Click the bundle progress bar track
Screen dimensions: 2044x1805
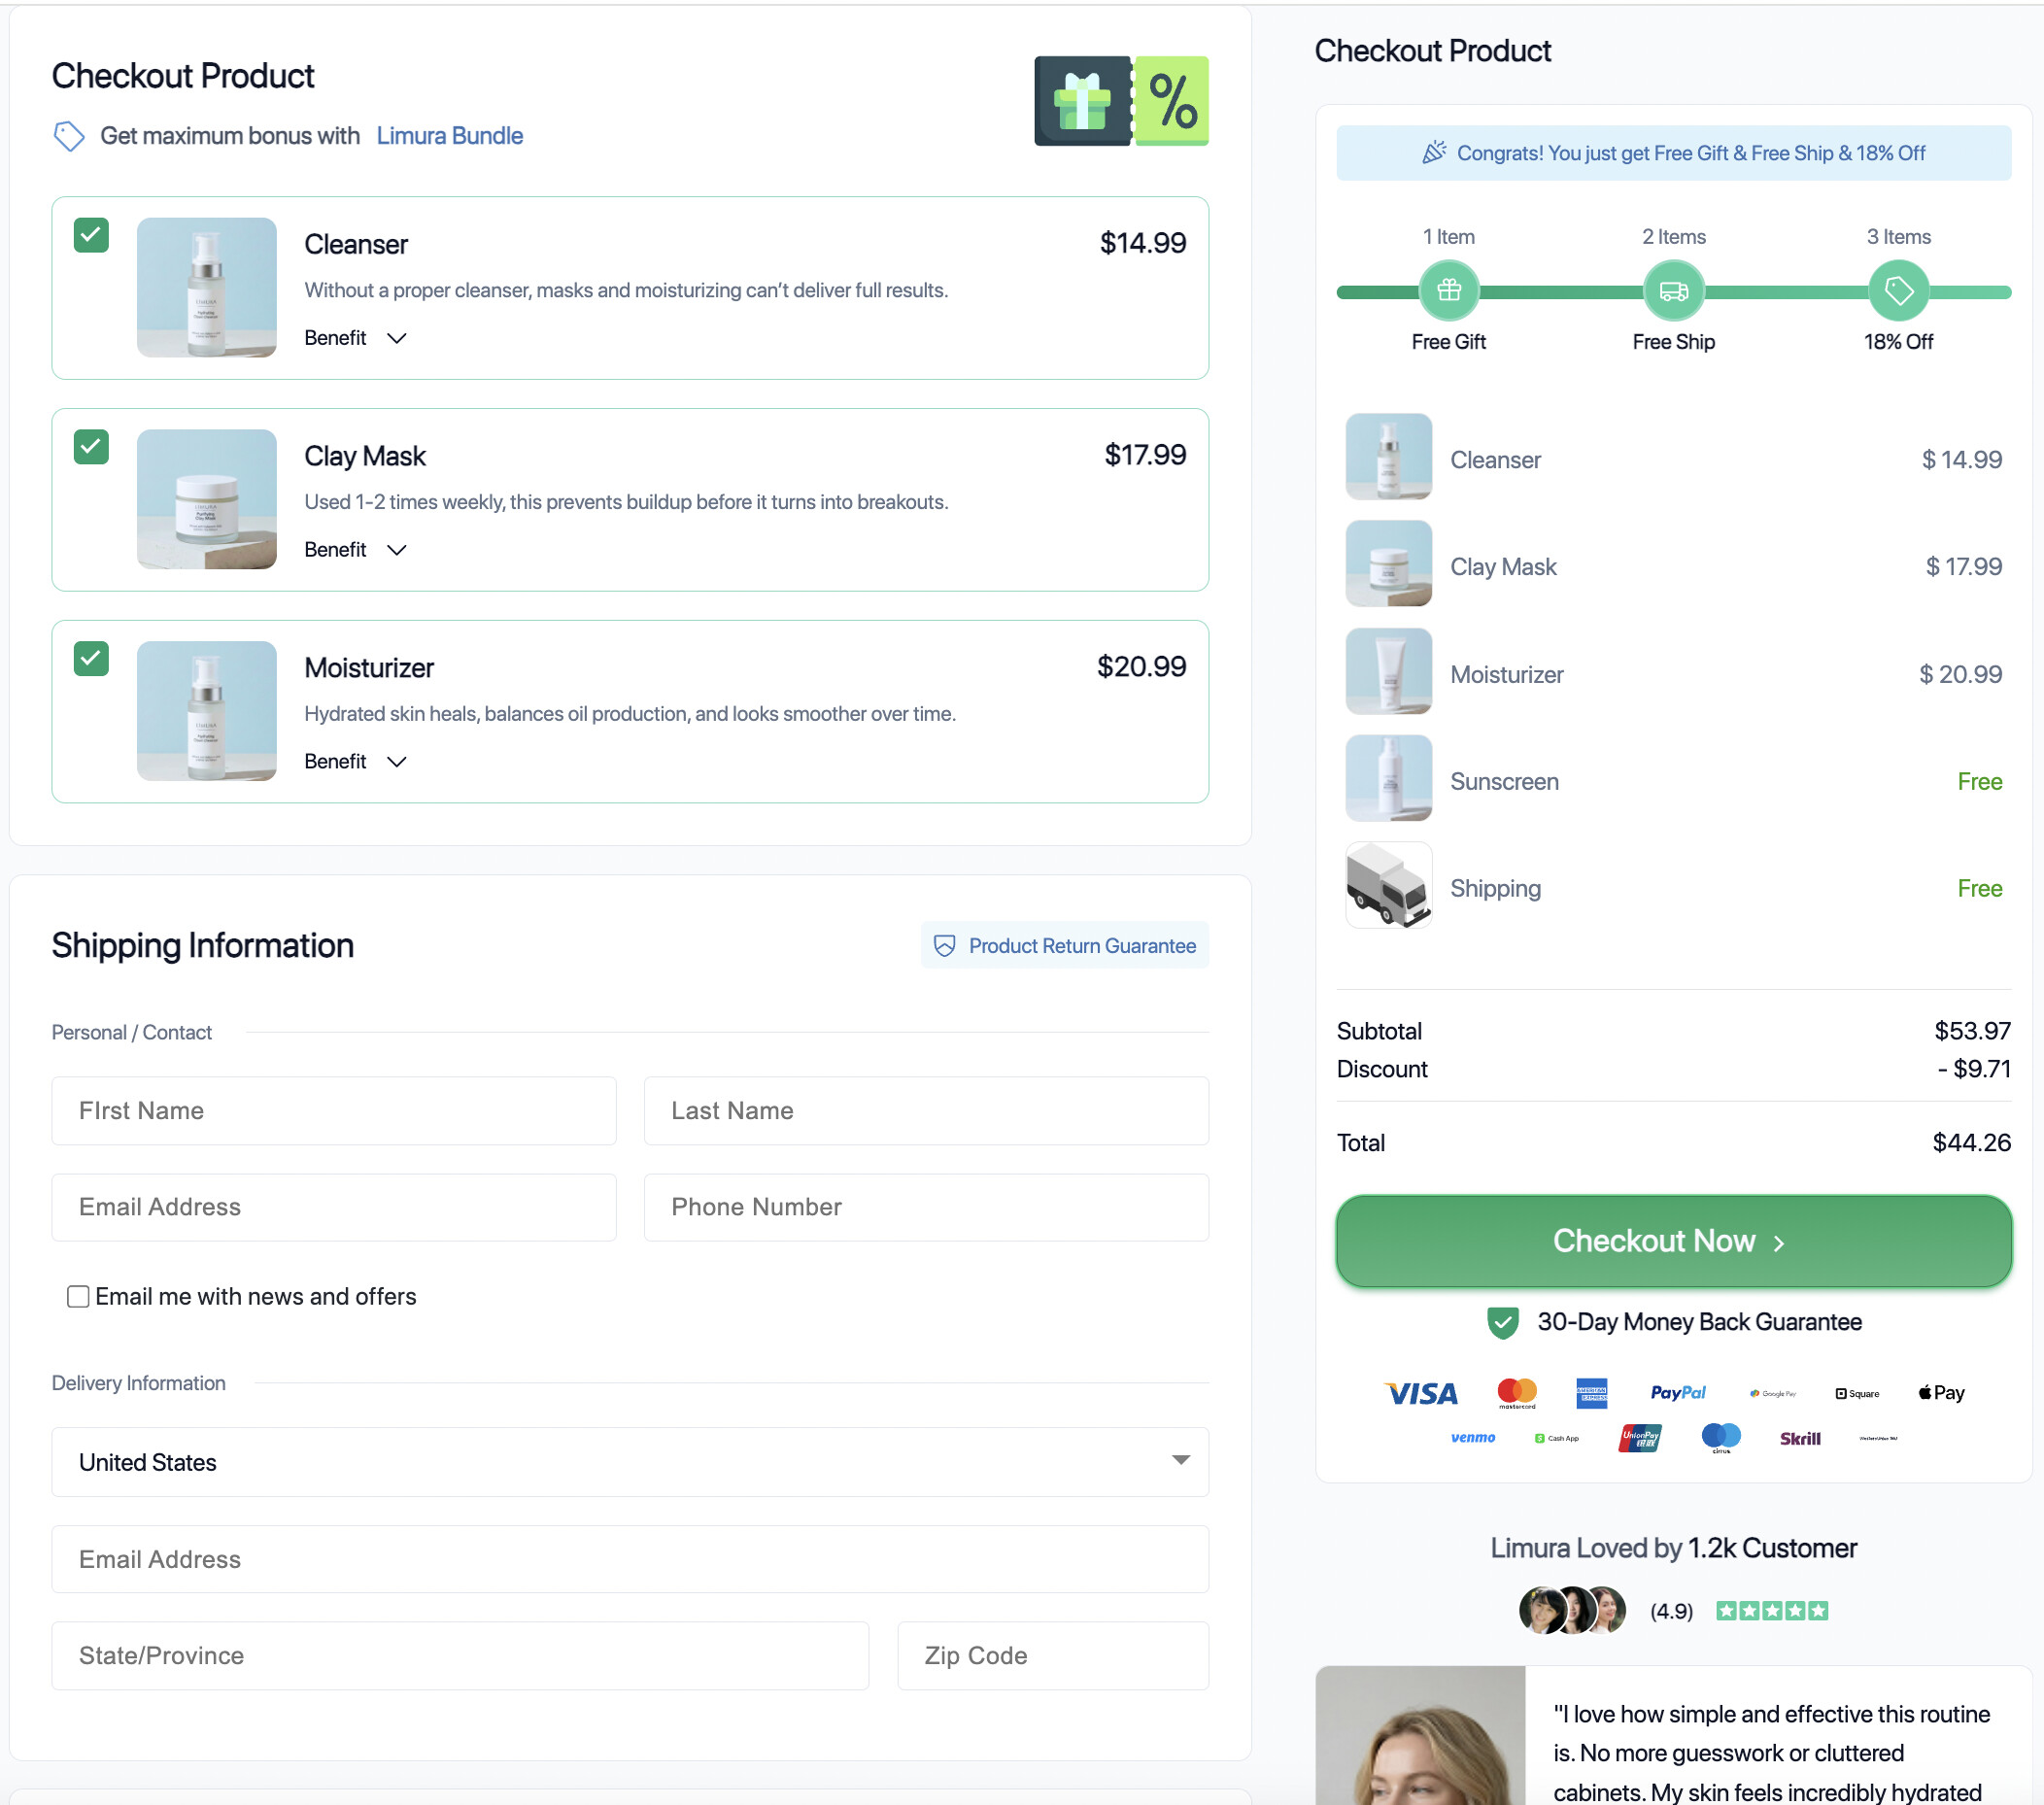[1560, 292]
